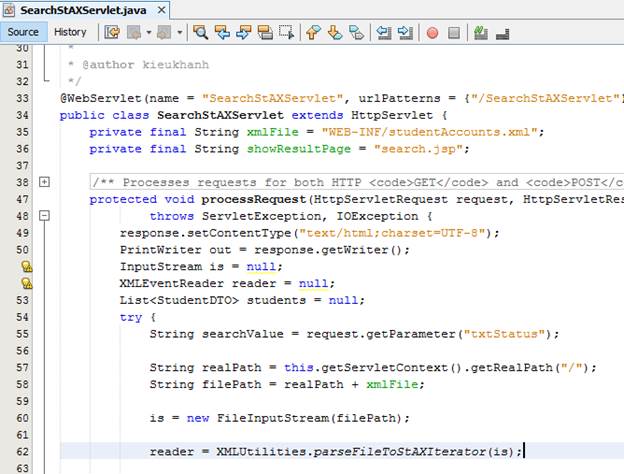Go to Next Bookmark icon
624x474 pixels.
tap(335, 32)
